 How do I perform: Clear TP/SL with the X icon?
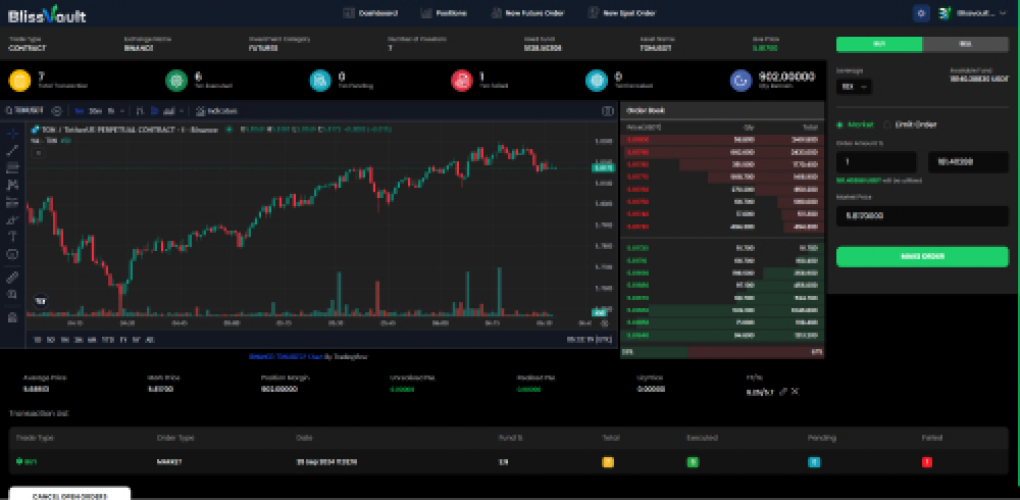pos(795,391)
